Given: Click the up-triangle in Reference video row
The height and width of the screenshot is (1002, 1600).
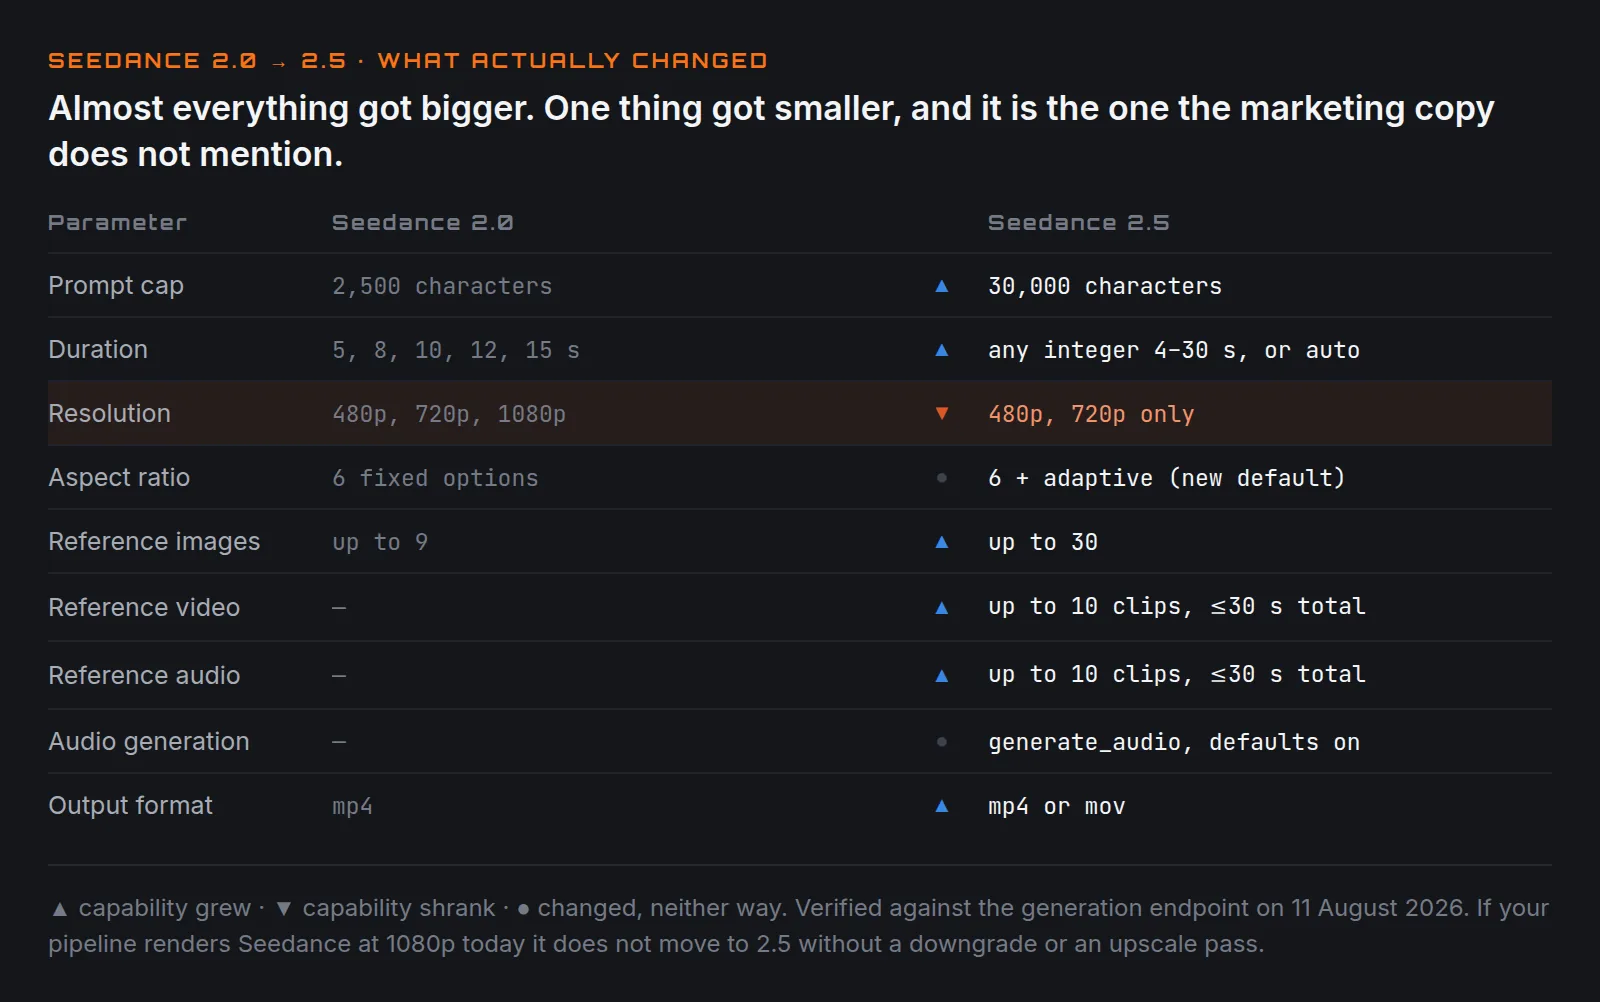Looking at the screenshot, I should point(941,608).
